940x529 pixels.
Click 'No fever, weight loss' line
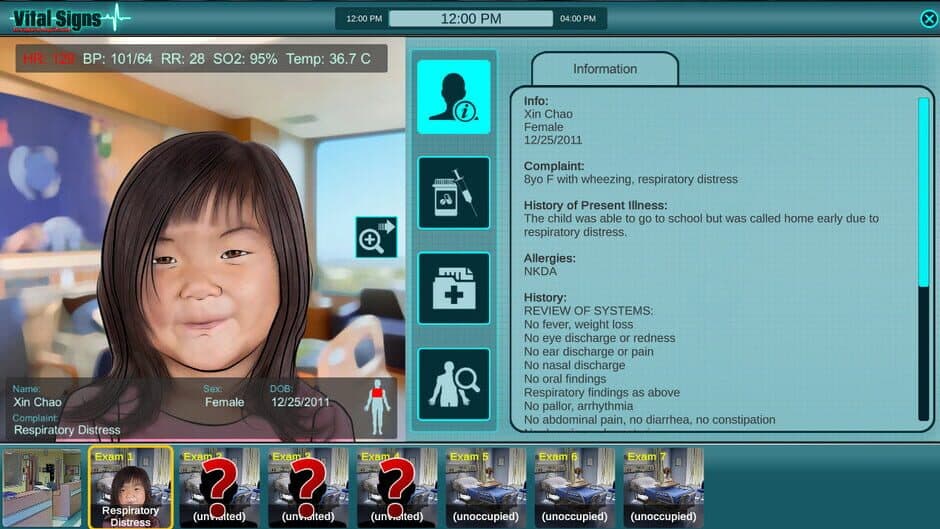(579, 324)
